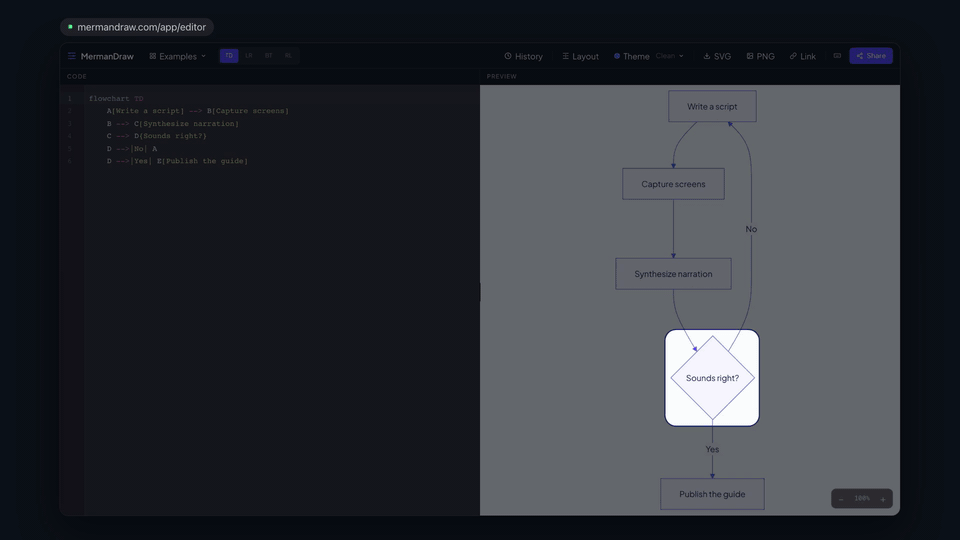Click code line 'B --> C[Synthesize narration]'
Viewport: 960px width, 540px height.
173,124
